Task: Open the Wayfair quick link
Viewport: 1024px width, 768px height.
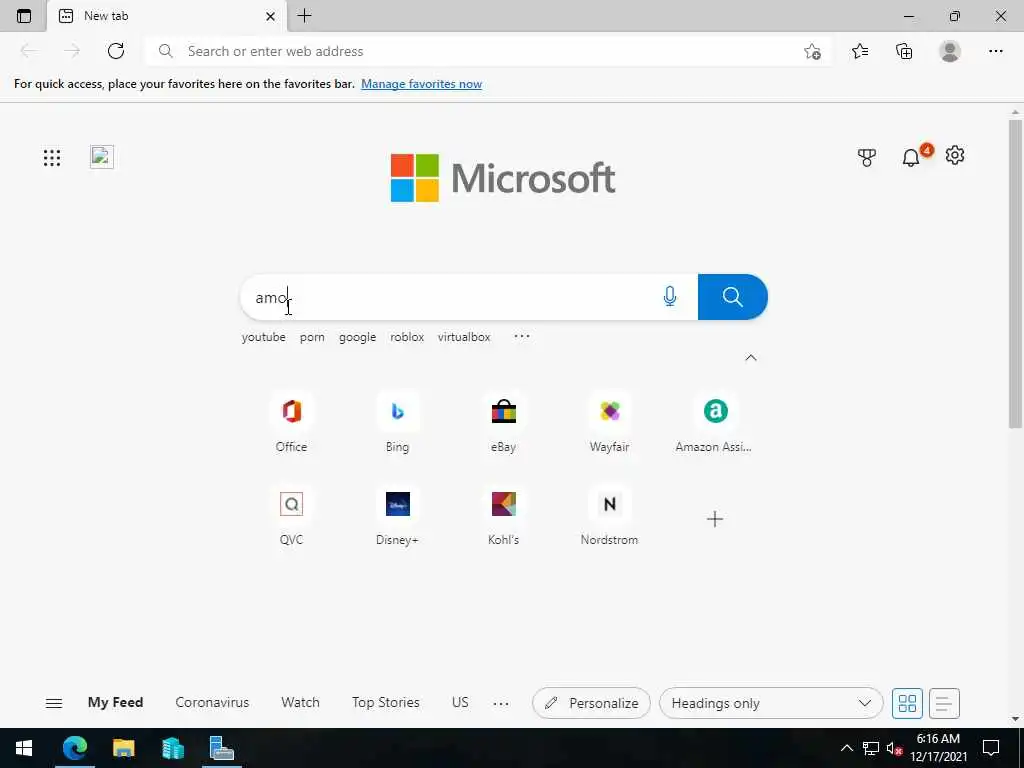Action: pos(609,423)
